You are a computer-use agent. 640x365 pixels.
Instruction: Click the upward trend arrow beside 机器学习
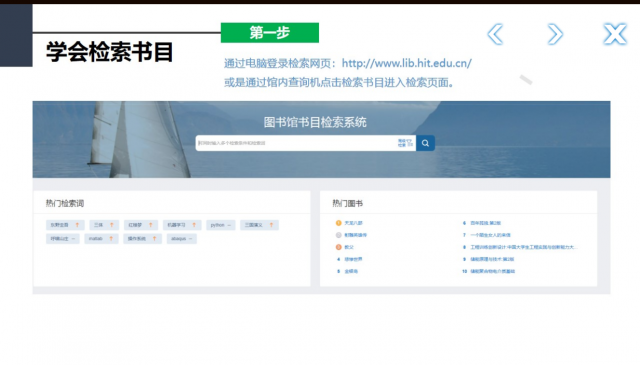click(194, 225)
